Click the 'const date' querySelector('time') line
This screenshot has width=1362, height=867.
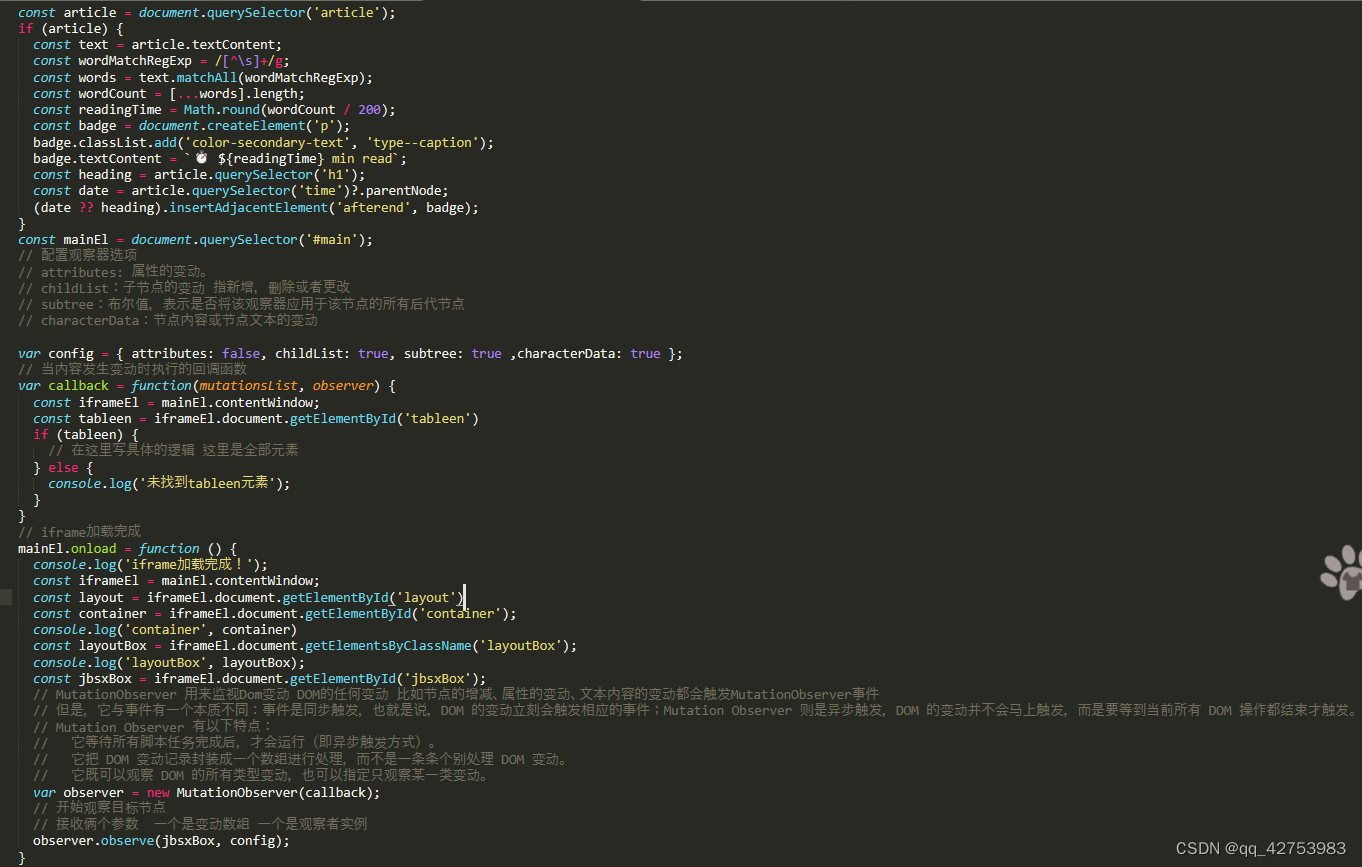(241, 190)
